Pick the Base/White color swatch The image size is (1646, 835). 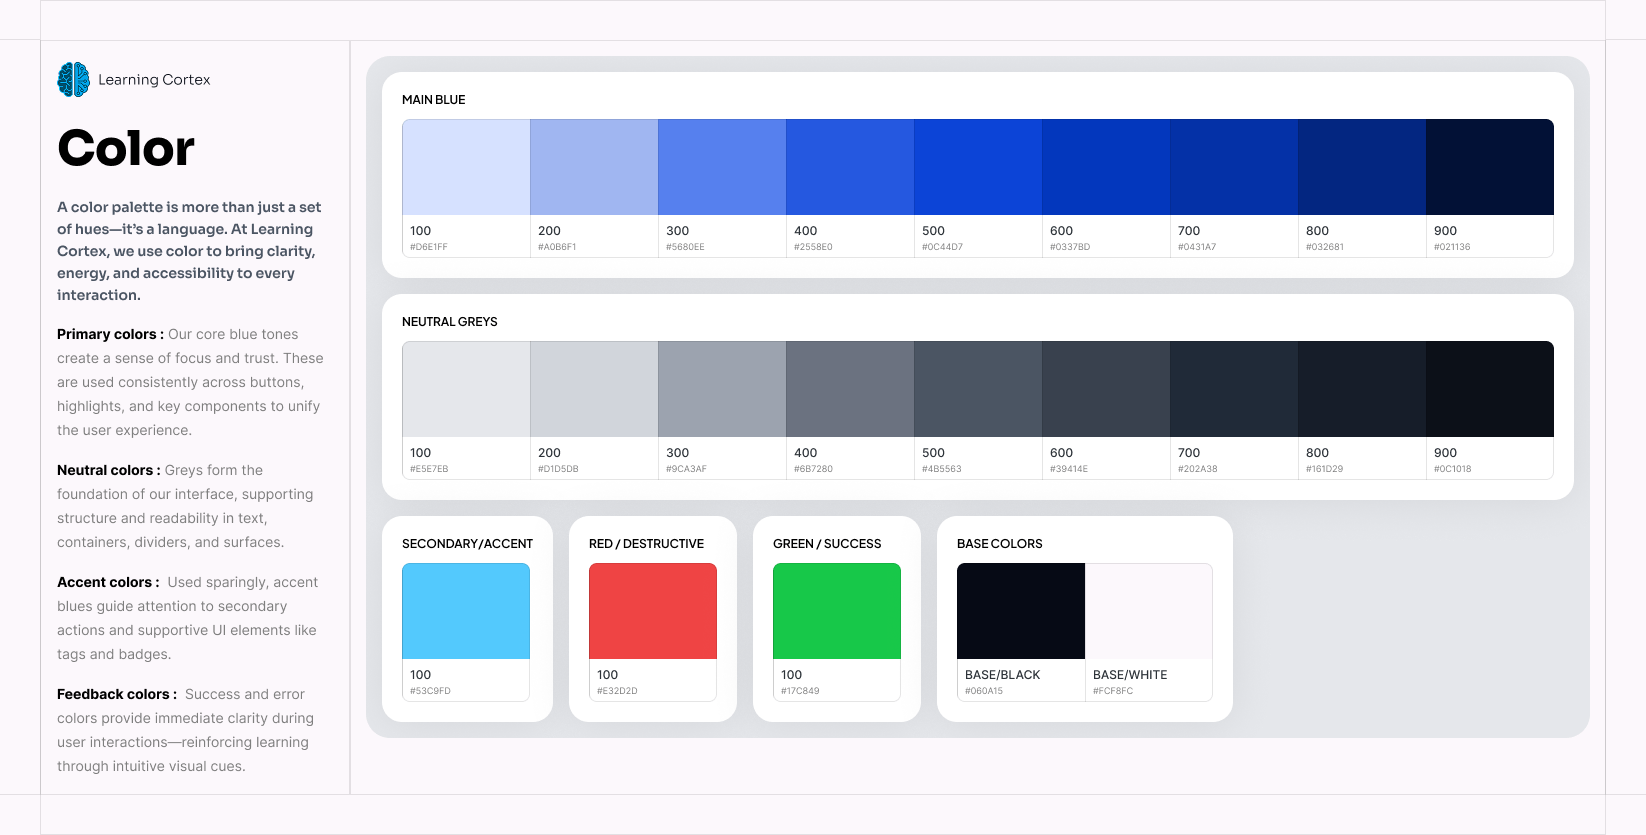tap(1149, 611)
